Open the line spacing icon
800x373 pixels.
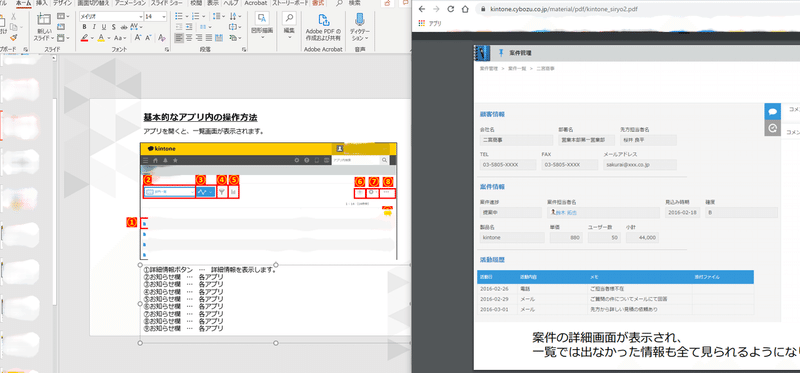pos(216,16)
